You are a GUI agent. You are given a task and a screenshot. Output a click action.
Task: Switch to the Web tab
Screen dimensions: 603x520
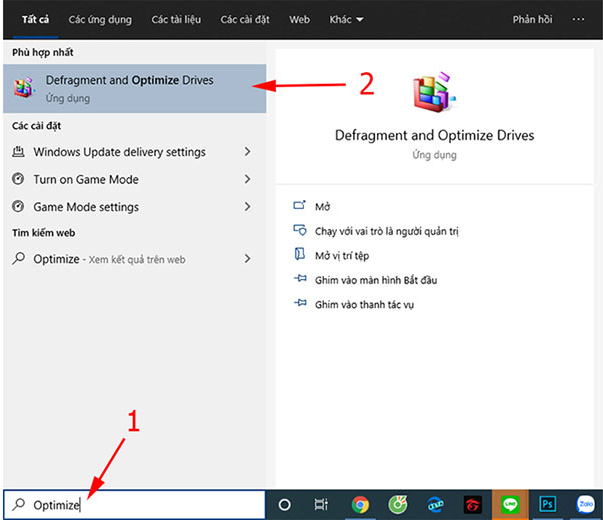pos(299,19)
